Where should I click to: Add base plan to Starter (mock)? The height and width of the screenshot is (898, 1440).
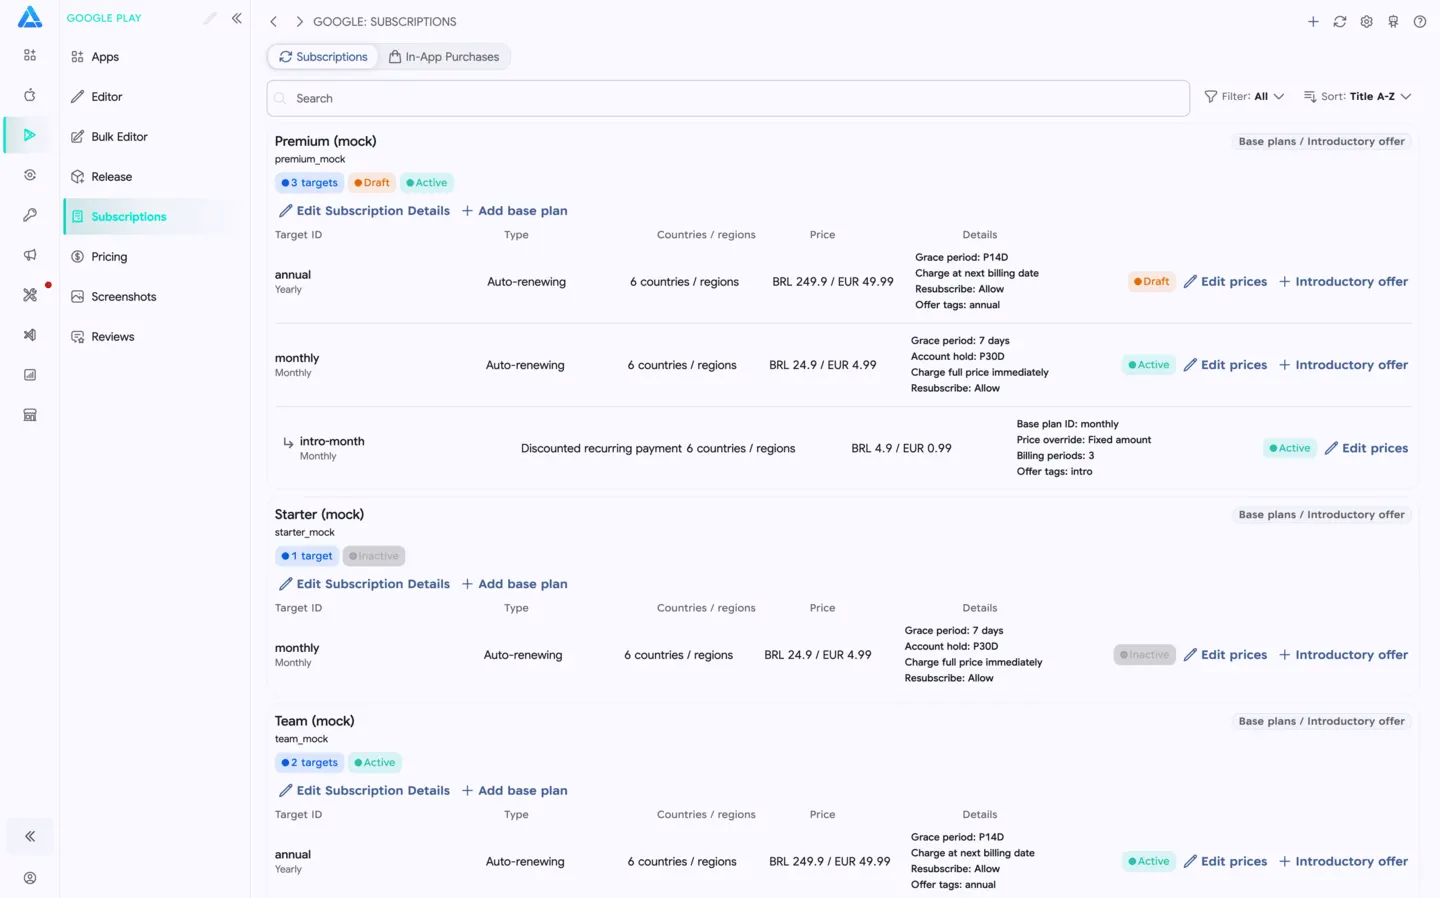(x=514, y=584)
